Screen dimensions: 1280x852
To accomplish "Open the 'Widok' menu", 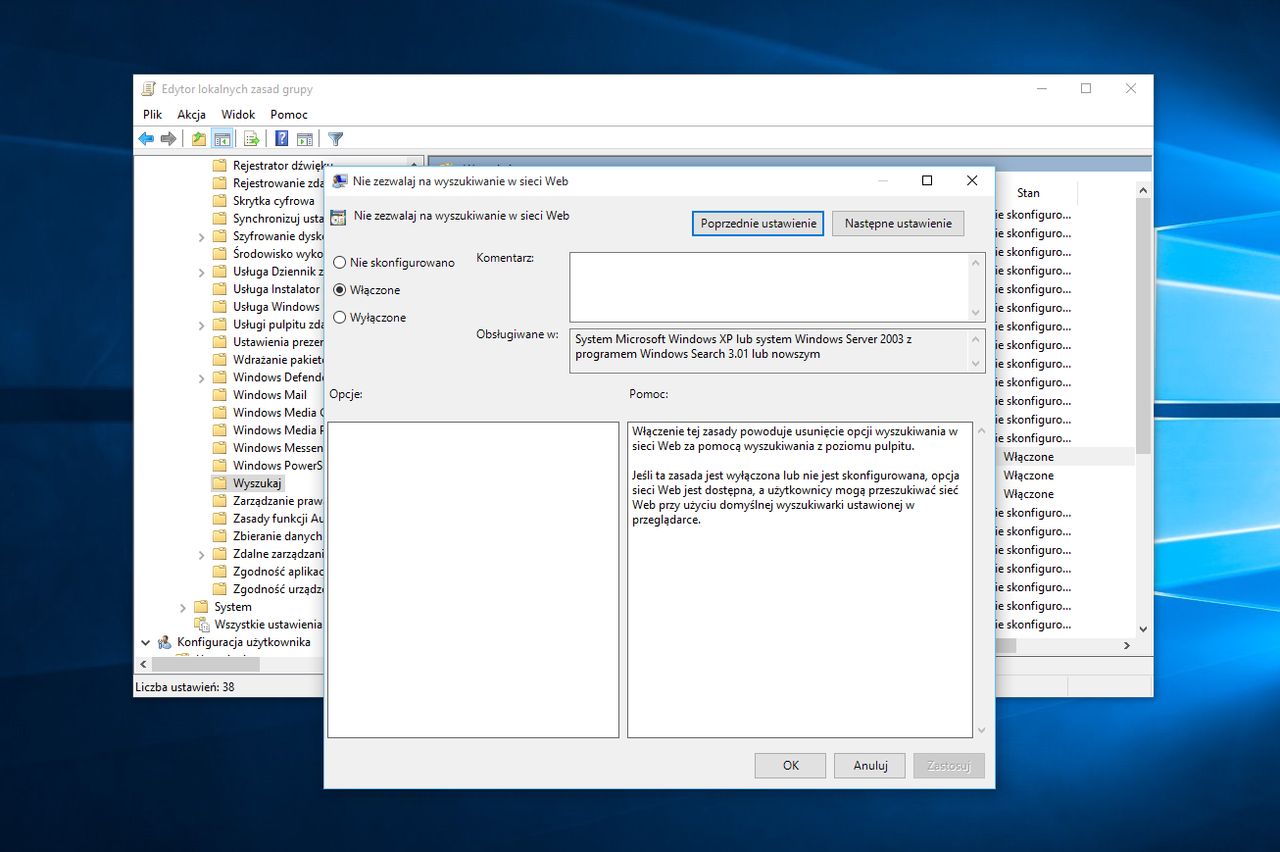I will (238, 115).
